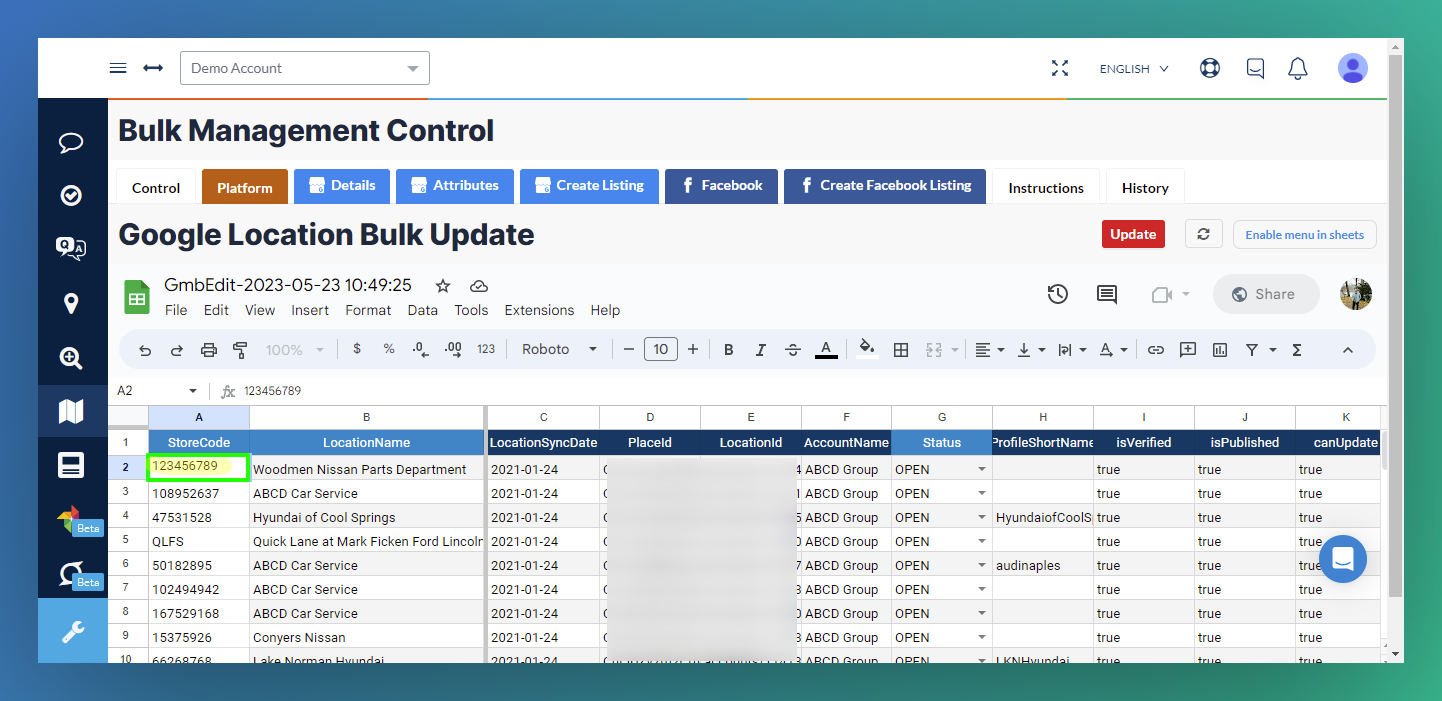Toggle bold formatting
The height and width of the screenshot is (701, 1442).
coord(729,350)
